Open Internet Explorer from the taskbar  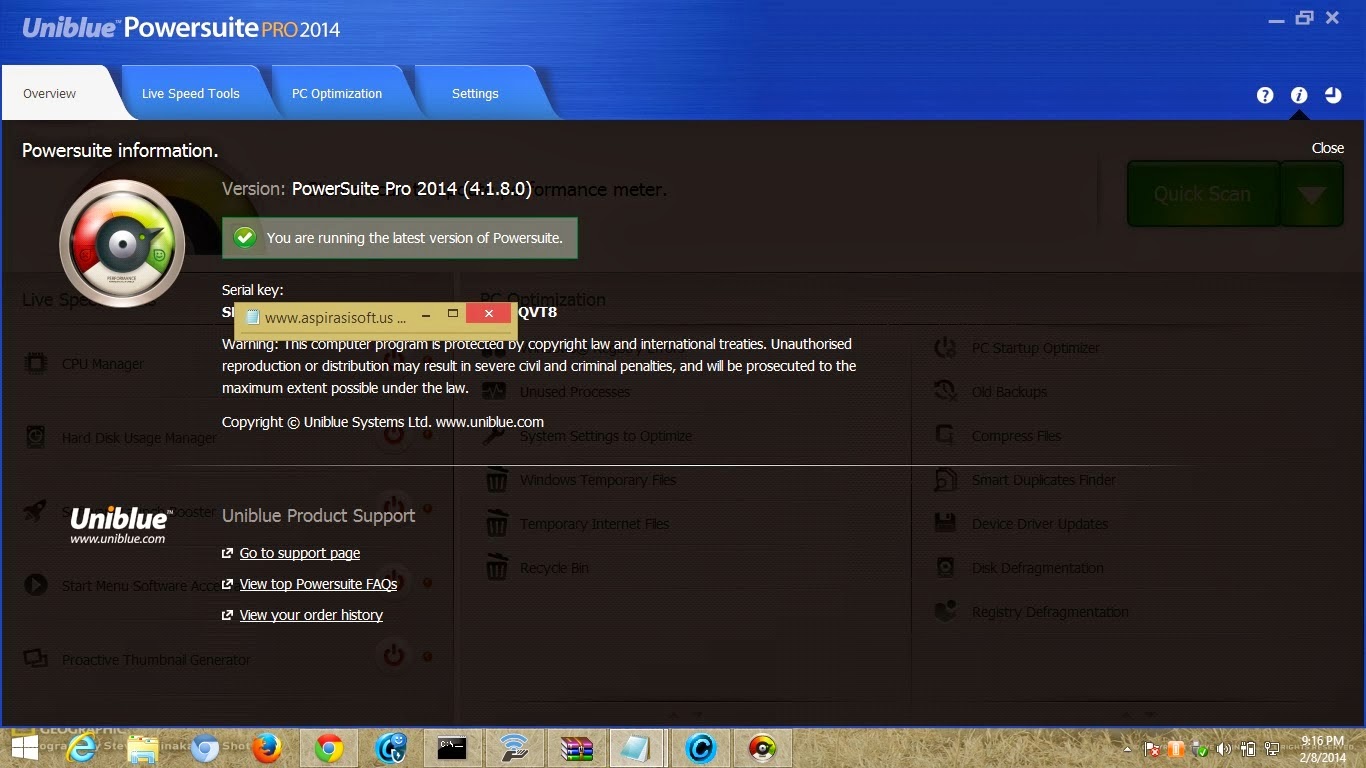[x=81, y=748]
